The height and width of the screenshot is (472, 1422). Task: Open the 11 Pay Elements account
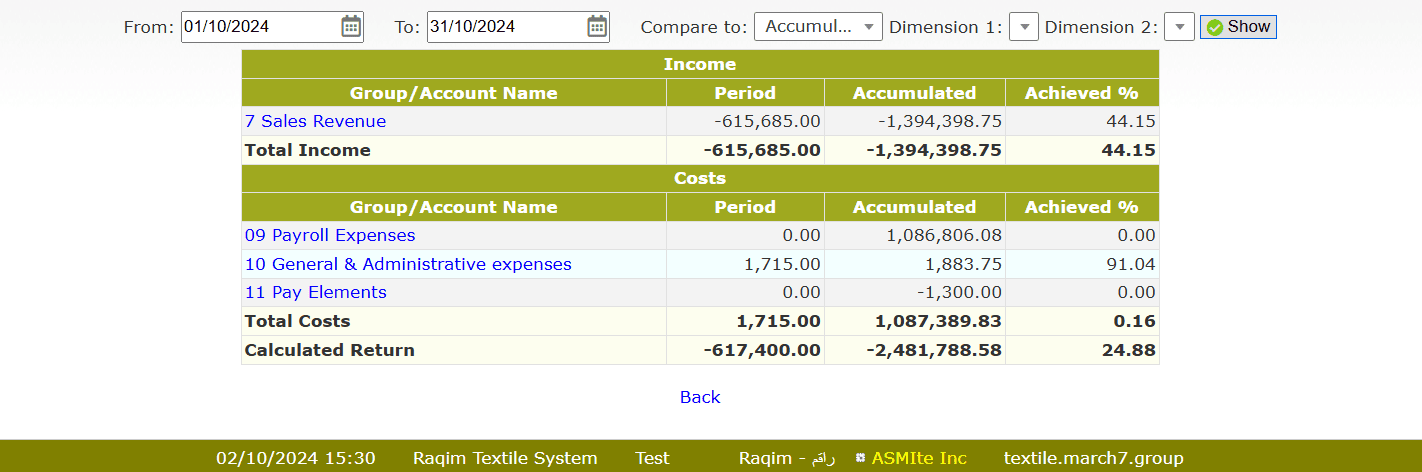tap(315, 292)
